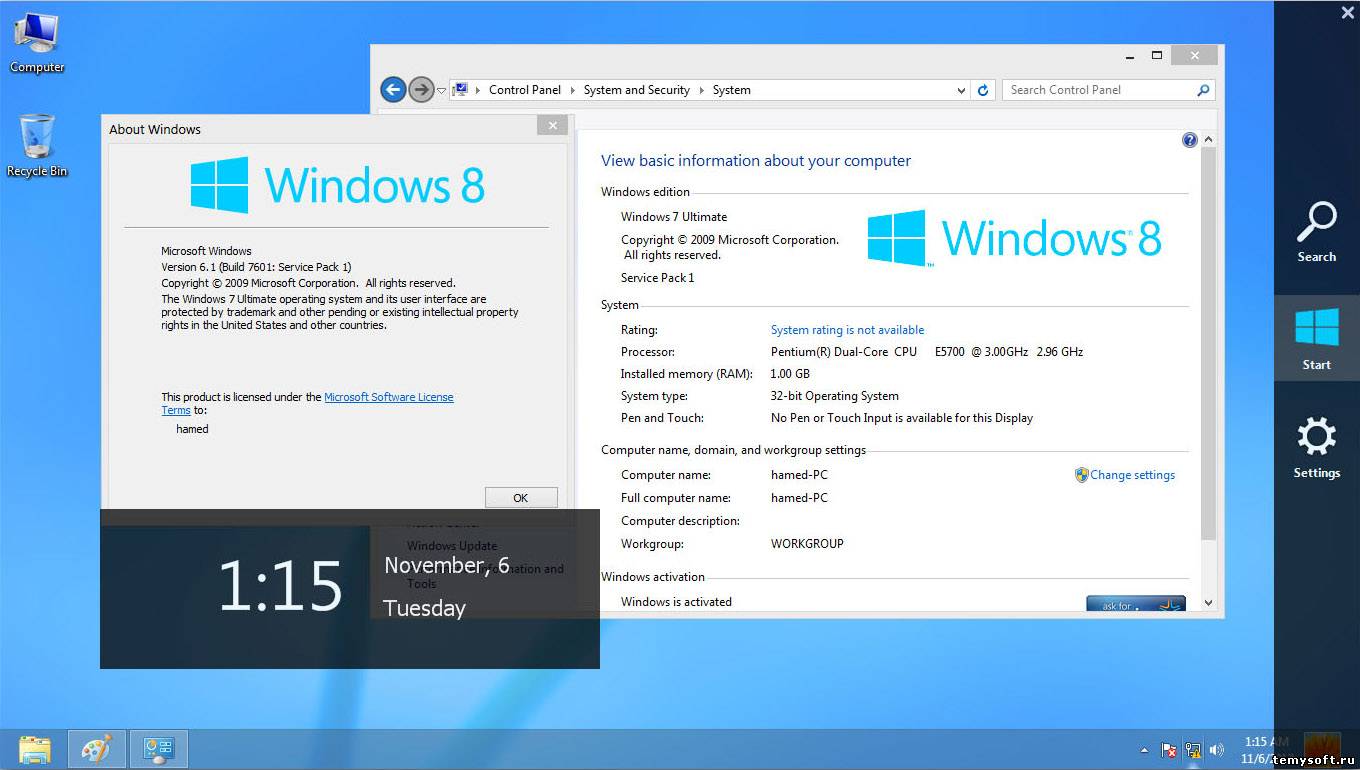1360x770 pixels.
Task: Click the ask for genuine badge
Action: point(1135,604)
